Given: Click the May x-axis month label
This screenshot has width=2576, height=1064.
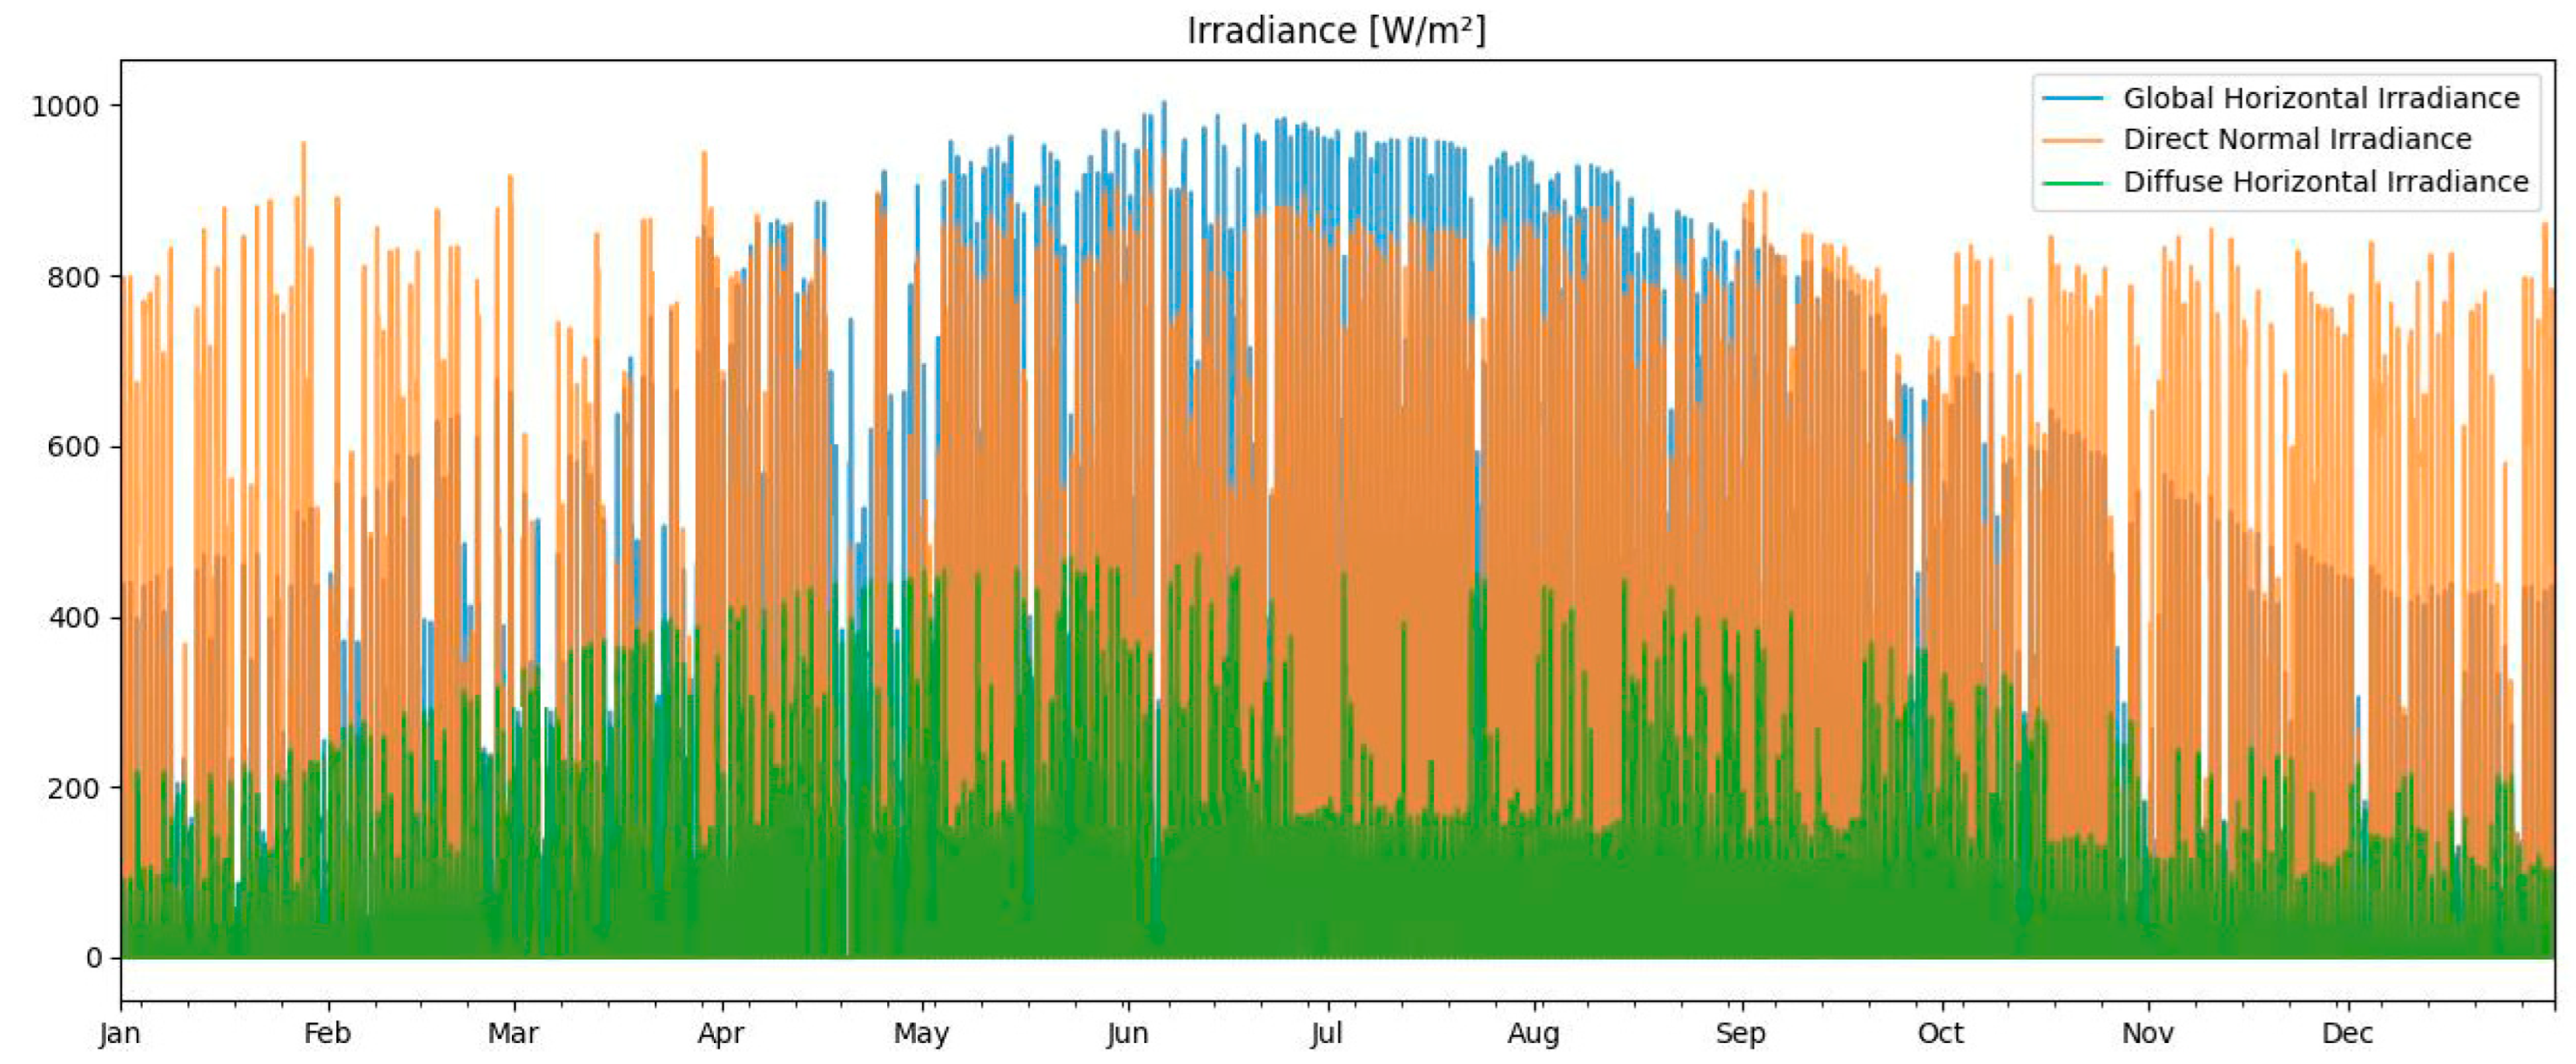Looking at the screenshot, I should pyautogui.click(x=921, y=1034).
